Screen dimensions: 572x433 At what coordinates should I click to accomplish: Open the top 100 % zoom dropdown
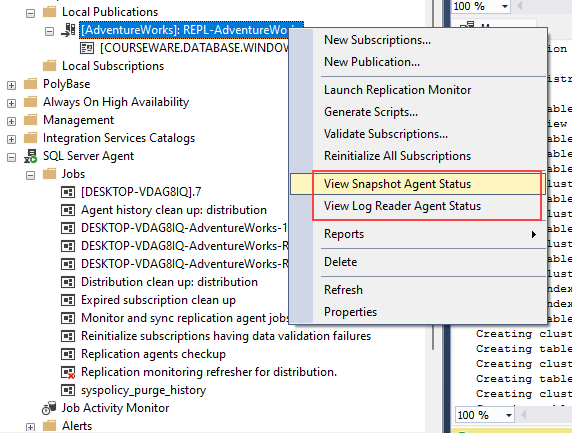tap(505, 6)
